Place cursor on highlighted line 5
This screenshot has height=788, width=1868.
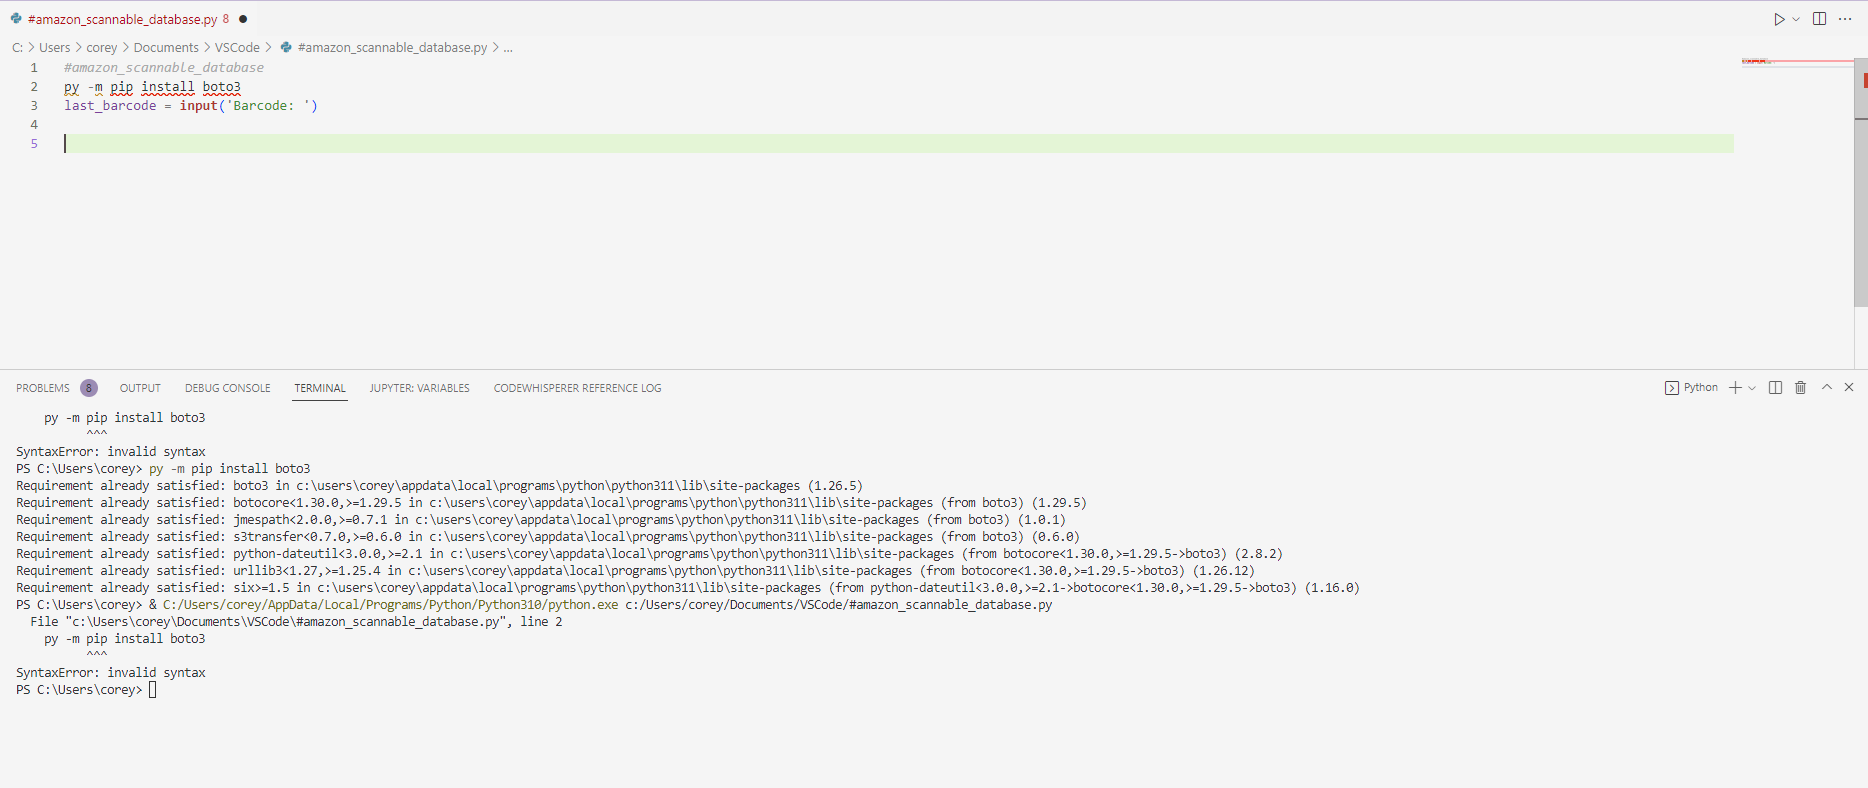coord(898,144)
